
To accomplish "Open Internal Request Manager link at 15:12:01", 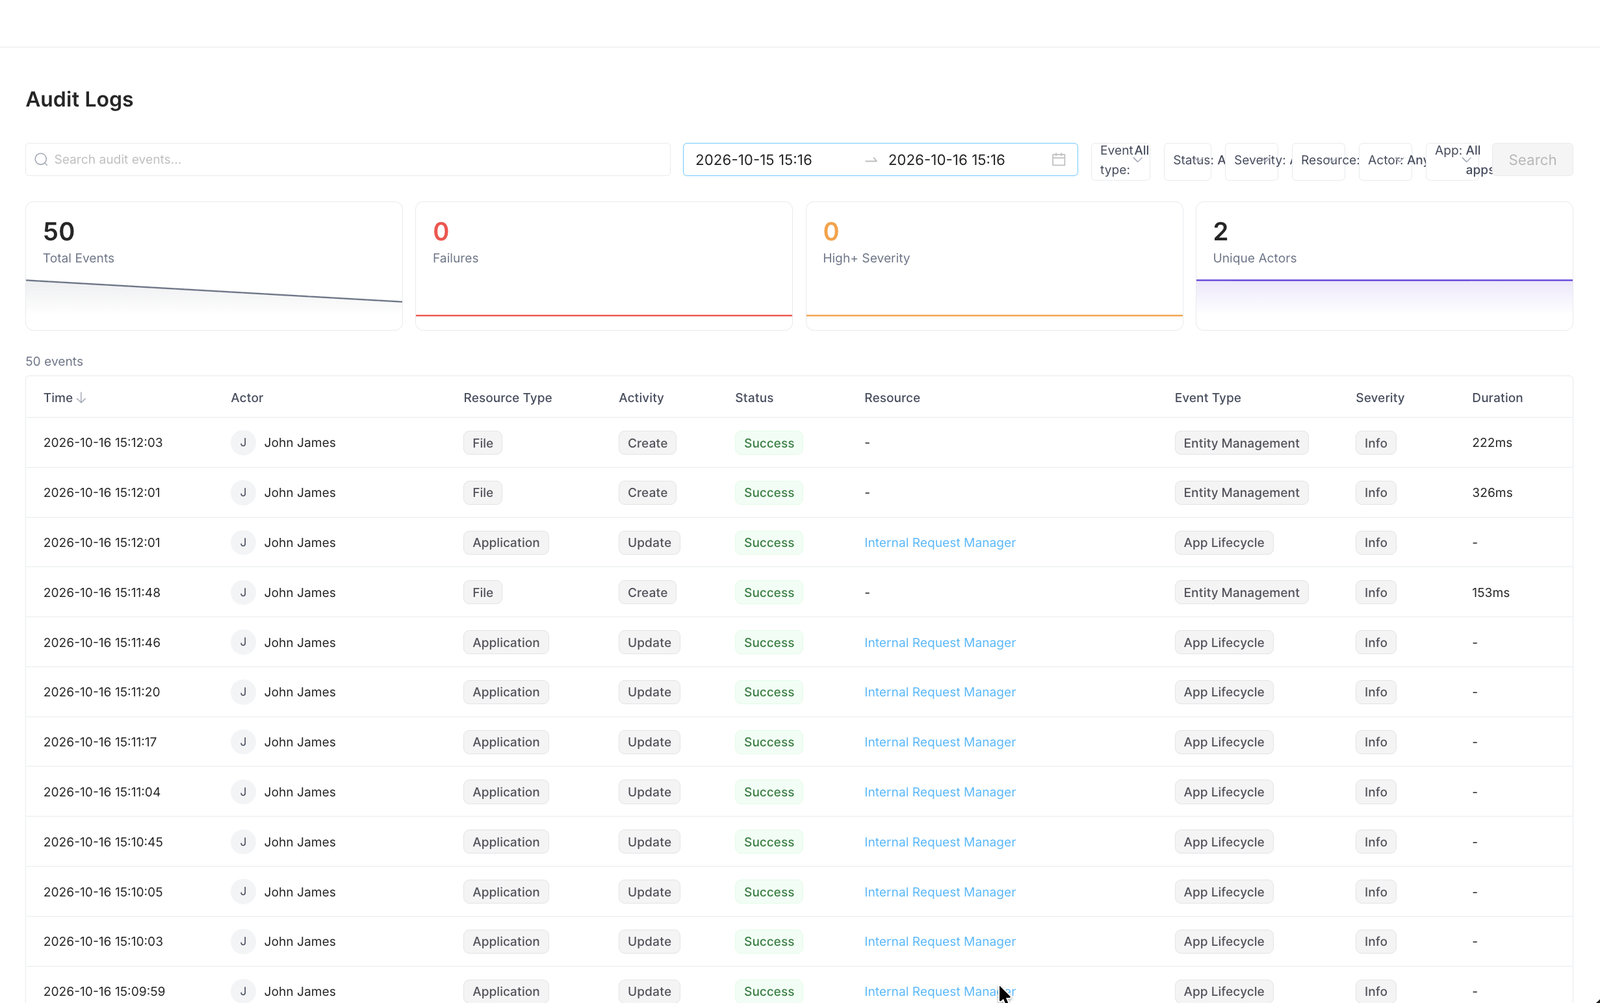I will 940,543.
